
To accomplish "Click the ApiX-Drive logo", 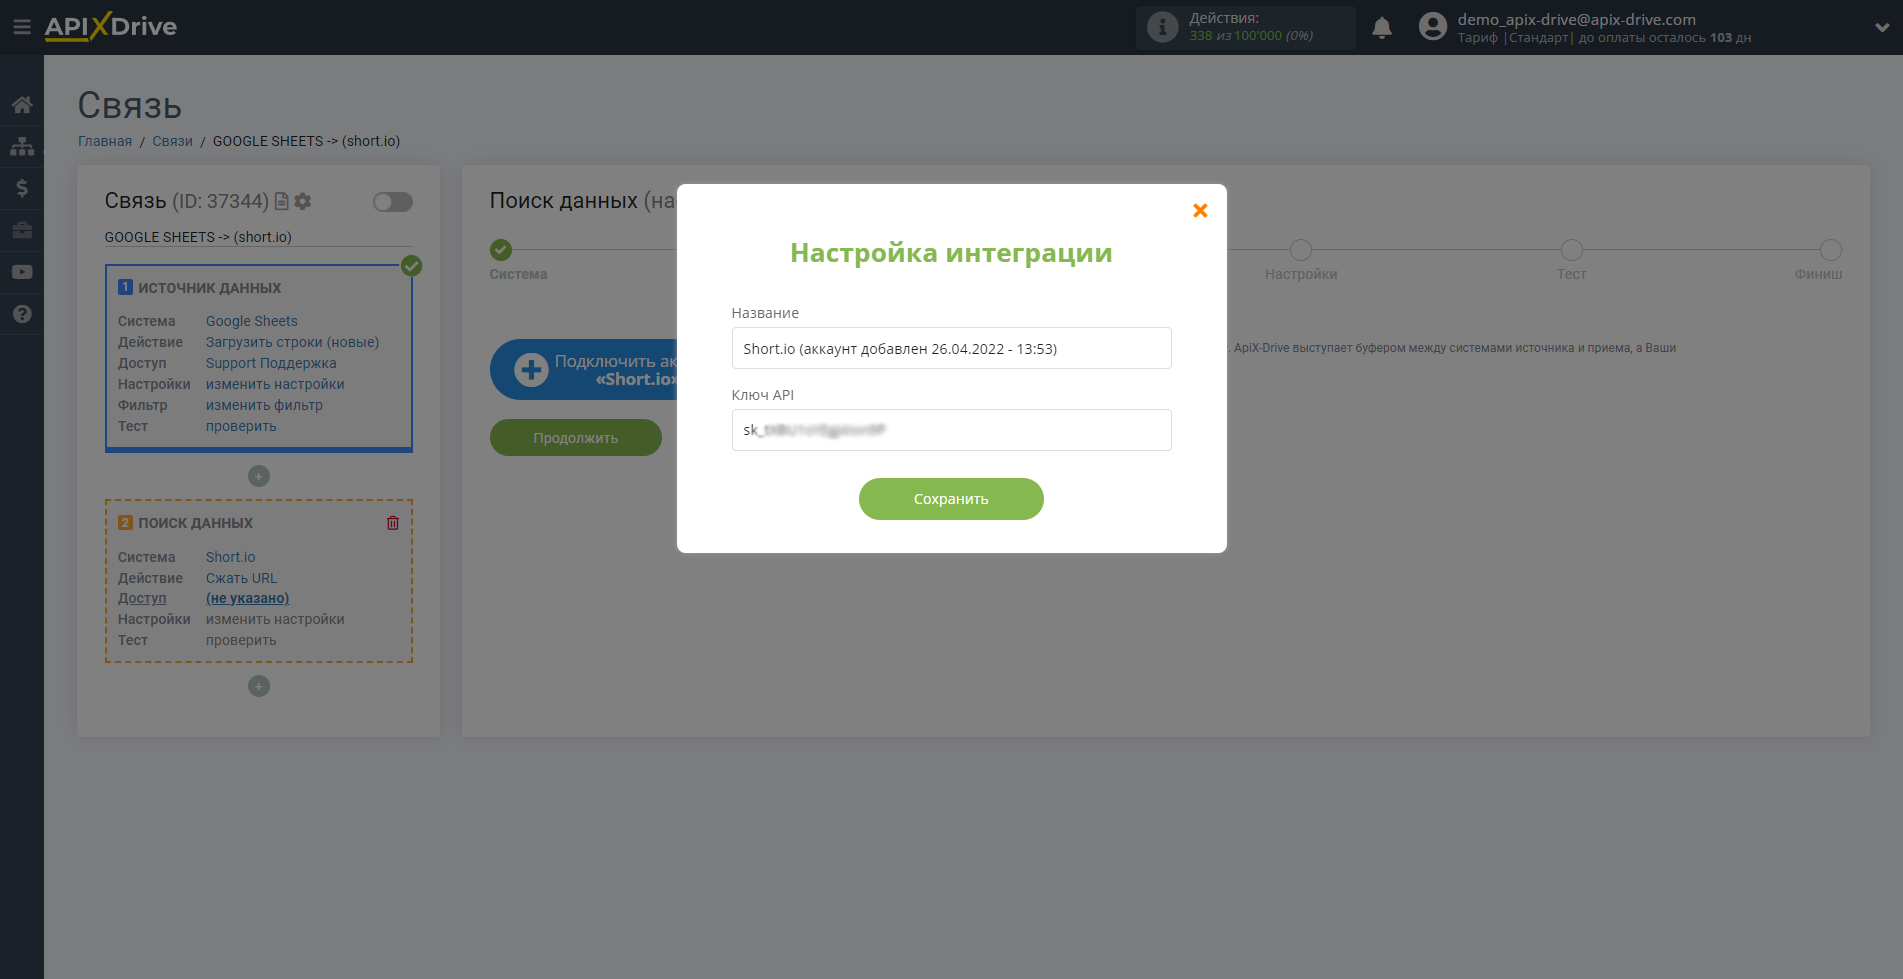I will coord(111,27).
